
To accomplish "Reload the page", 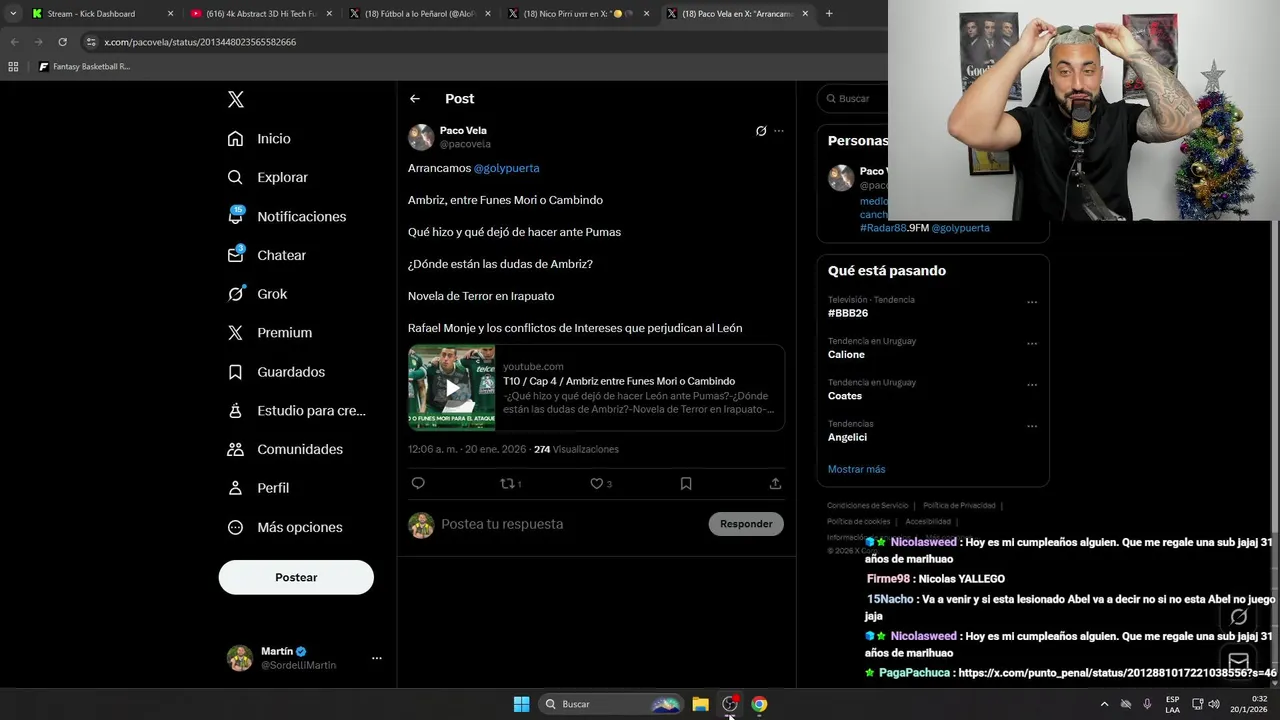I will click(x=62, y=42).
